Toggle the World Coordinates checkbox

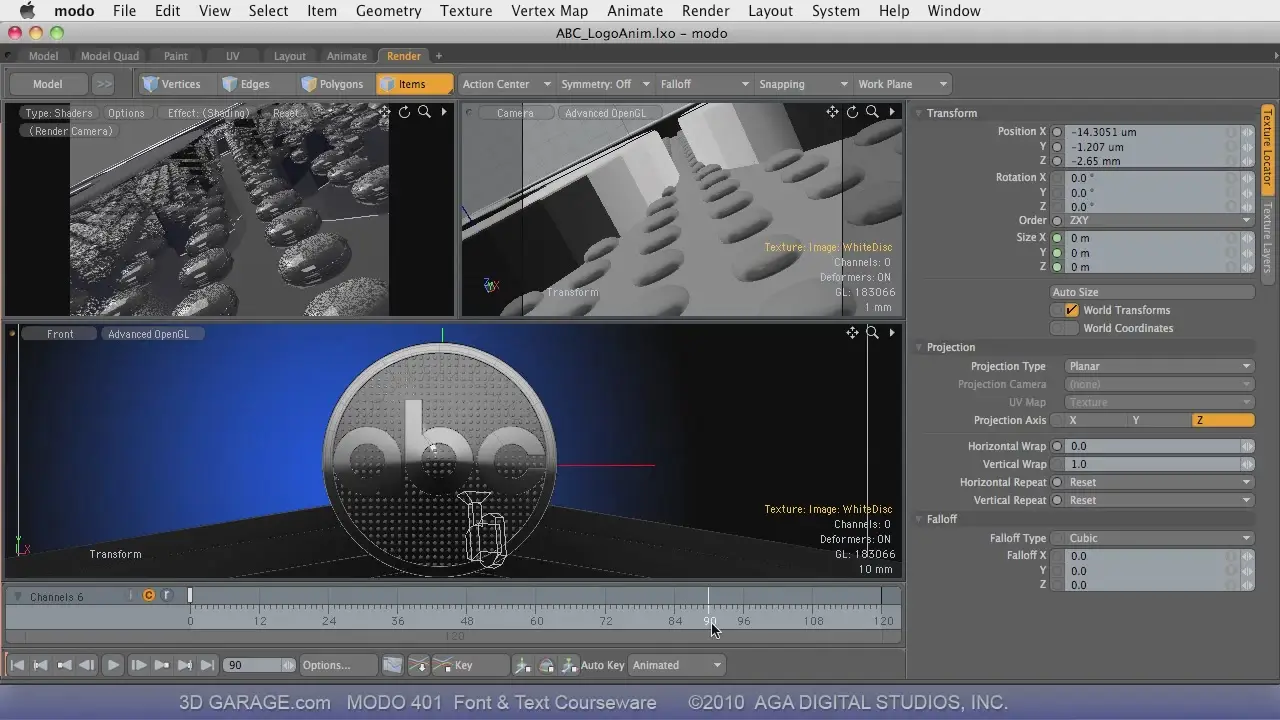(1072, 328)
